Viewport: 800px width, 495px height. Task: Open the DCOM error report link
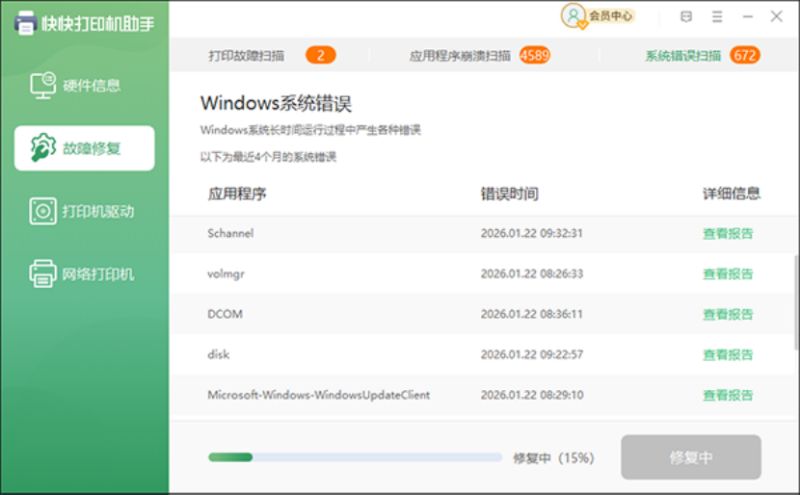(x=727, y=314)
